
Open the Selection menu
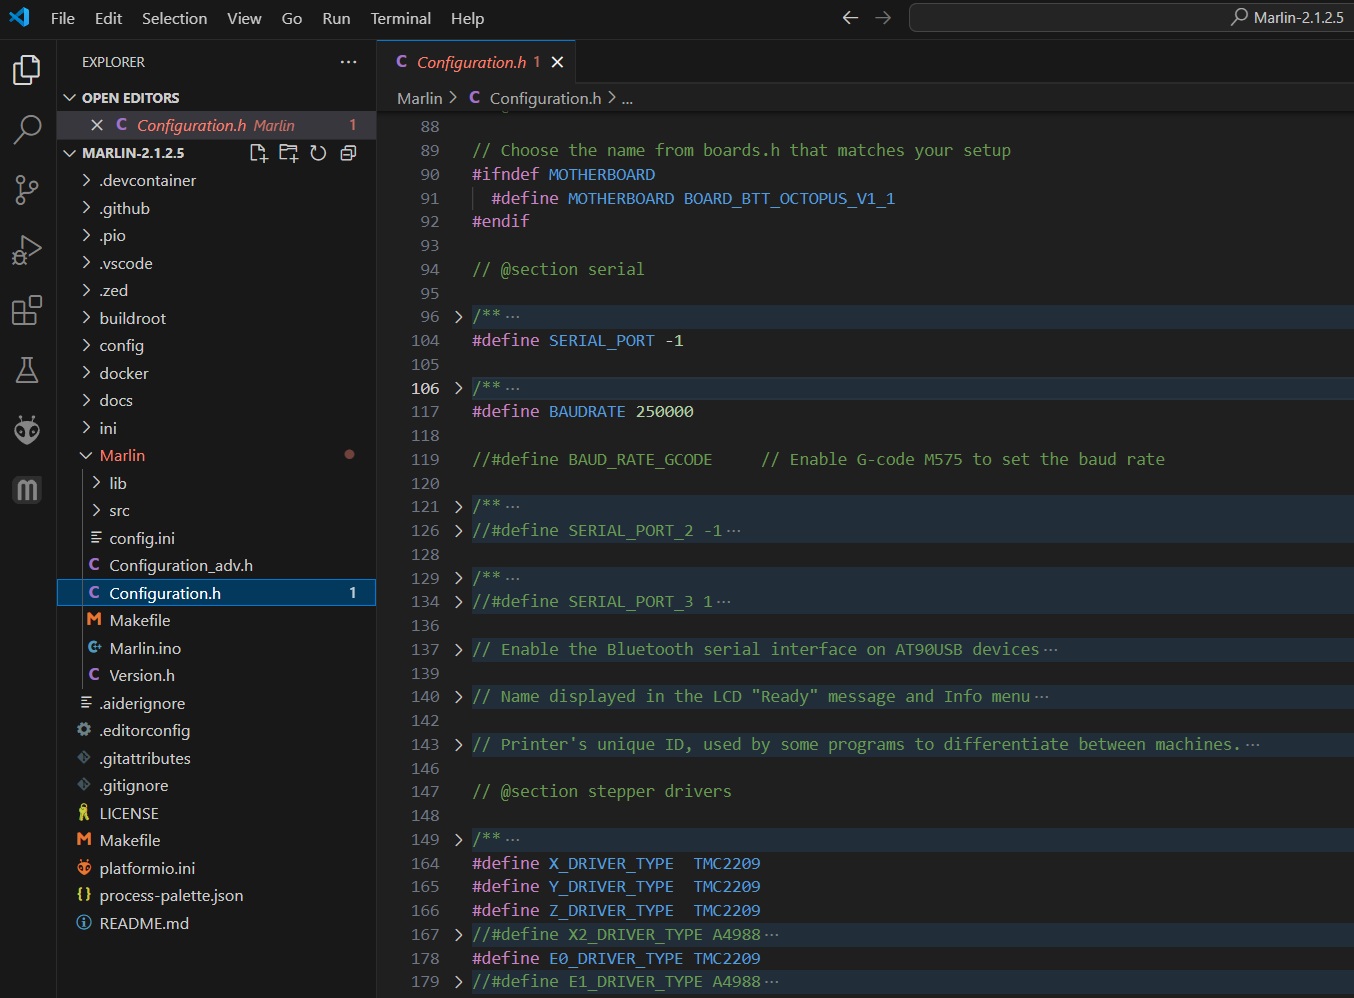point(174,18)
